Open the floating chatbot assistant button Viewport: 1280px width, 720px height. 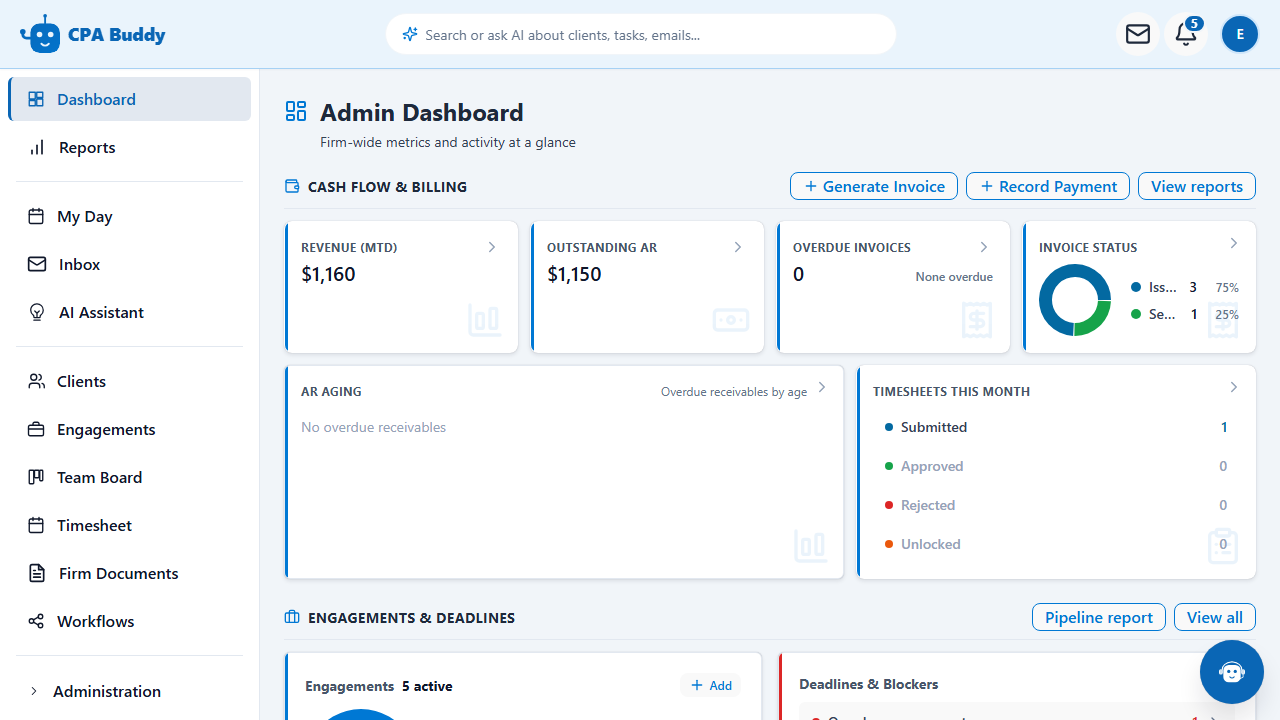pyautogui.click(x=1232, y=672)
